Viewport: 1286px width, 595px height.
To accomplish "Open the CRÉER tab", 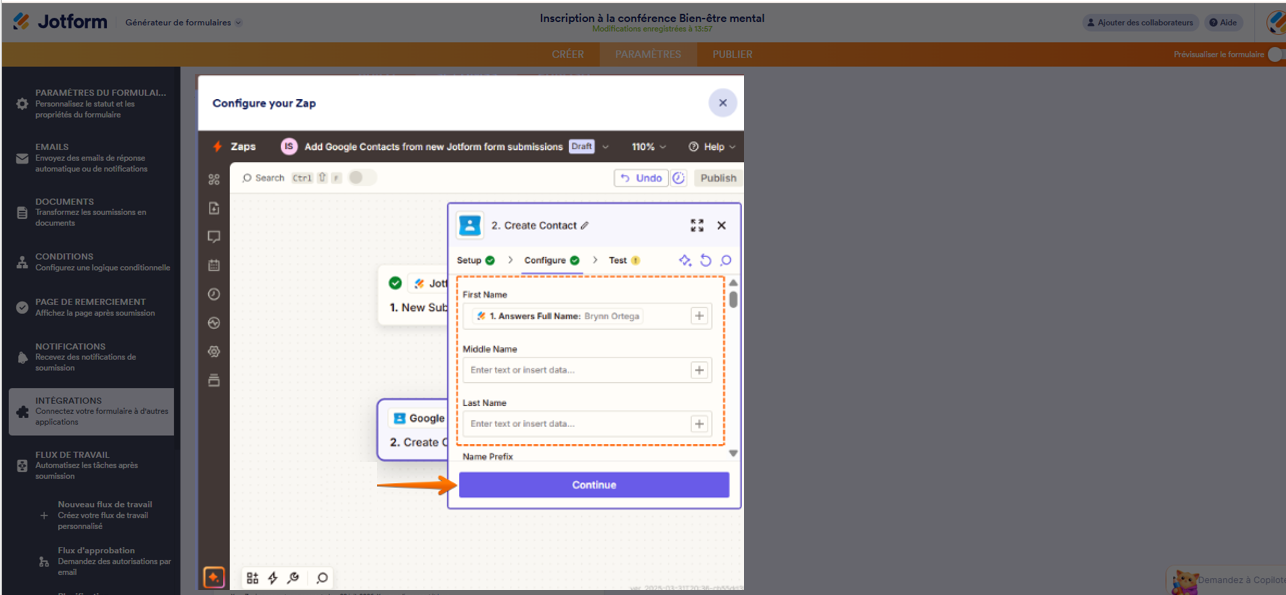I will [x=568, y=54].
